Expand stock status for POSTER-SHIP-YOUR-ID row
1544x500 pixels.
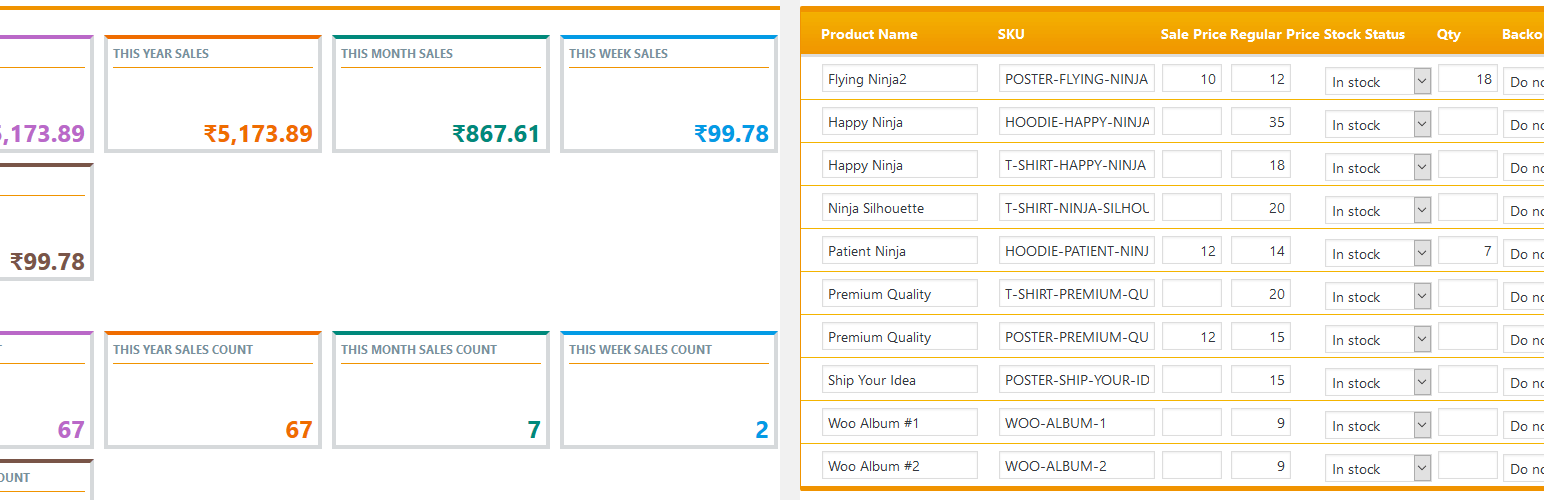coord(1378,382)
